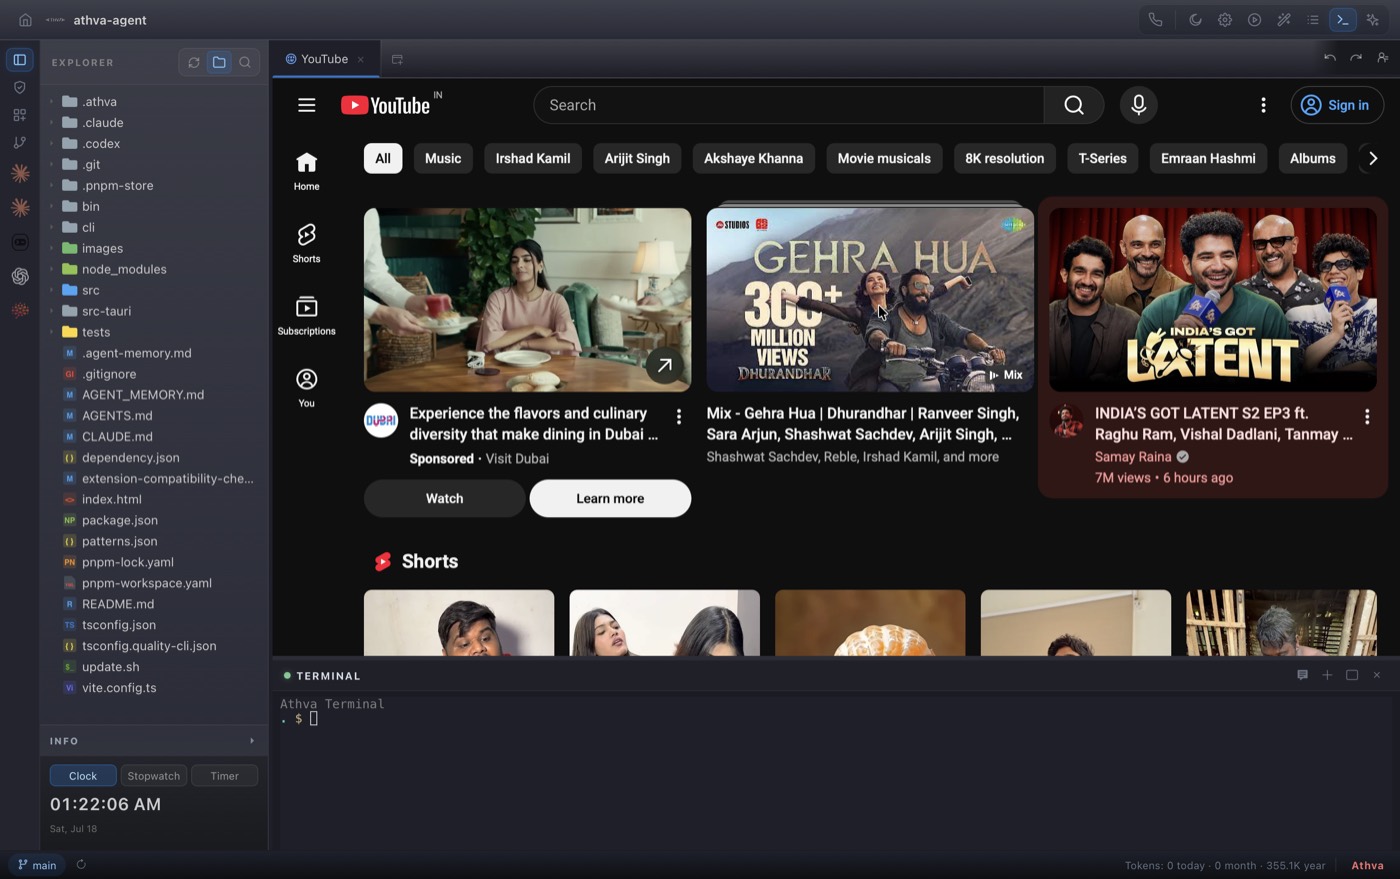Click the new tab icon beside YouTube tab
Image resolution: width=1400 pixels, height=879 pixels.
pos(397,60)
